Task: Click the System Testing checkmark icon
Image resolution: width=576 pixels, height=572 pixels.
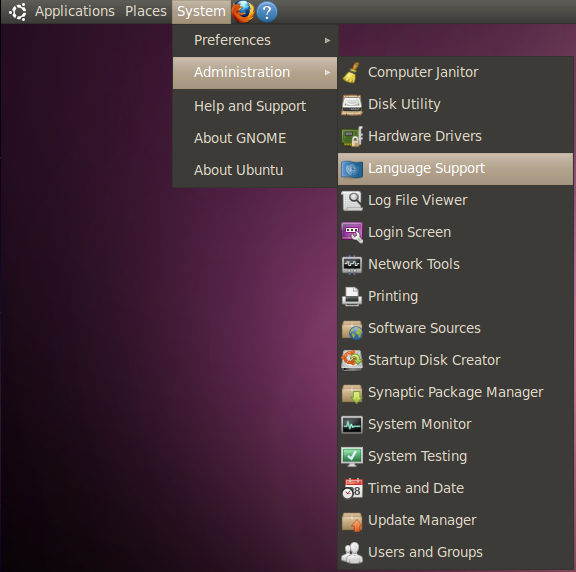Action: pos(352,457)
